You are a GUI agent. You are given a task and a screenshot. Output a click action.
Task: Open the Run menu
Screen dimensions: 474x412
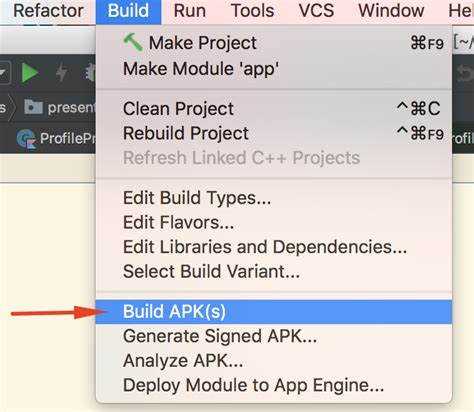tap(190, 11)
